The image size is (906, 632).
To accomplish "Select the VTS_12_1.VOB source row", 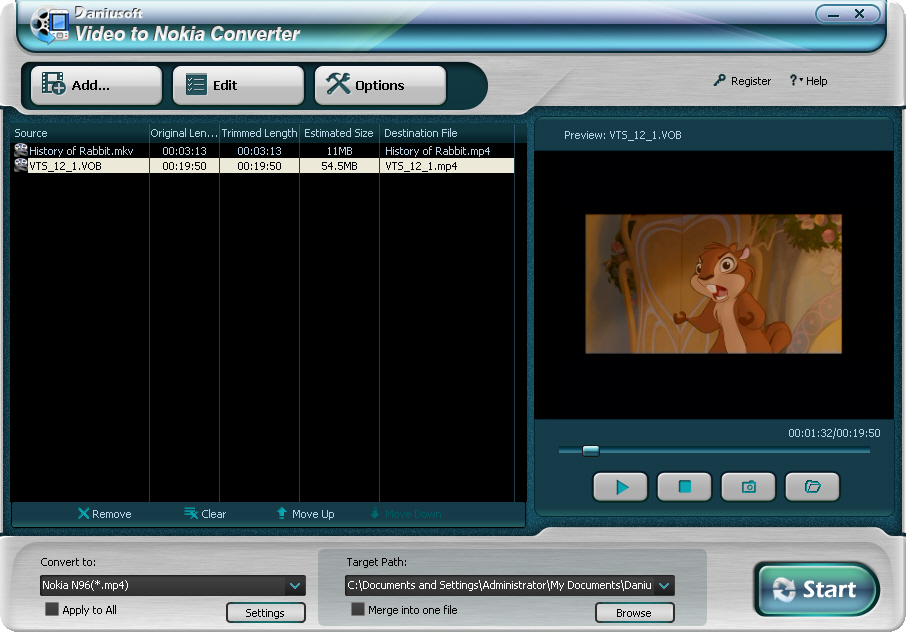I will pyautogui.click(x=262, y=166).
